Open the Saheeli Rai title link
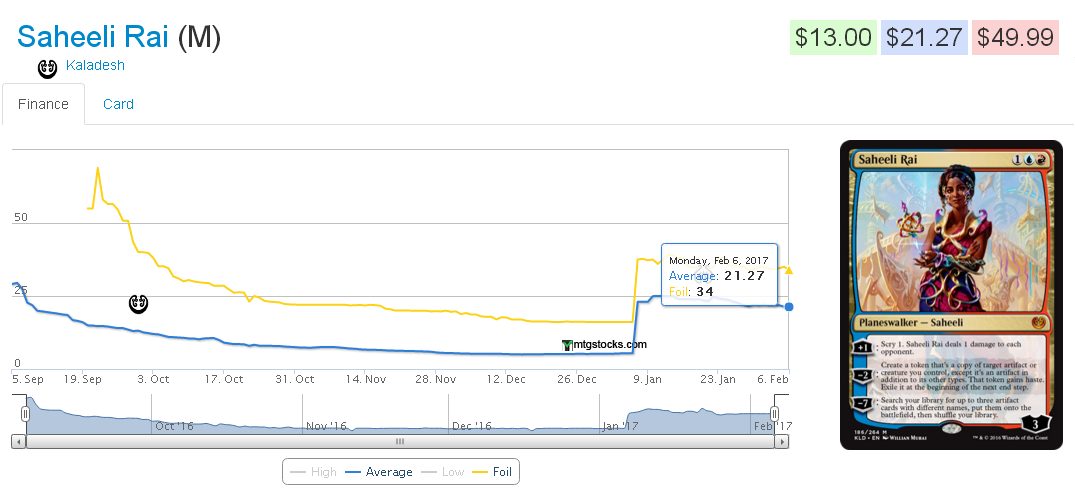The width and height of the screenshot is (1075, 495). pos(93,36)
